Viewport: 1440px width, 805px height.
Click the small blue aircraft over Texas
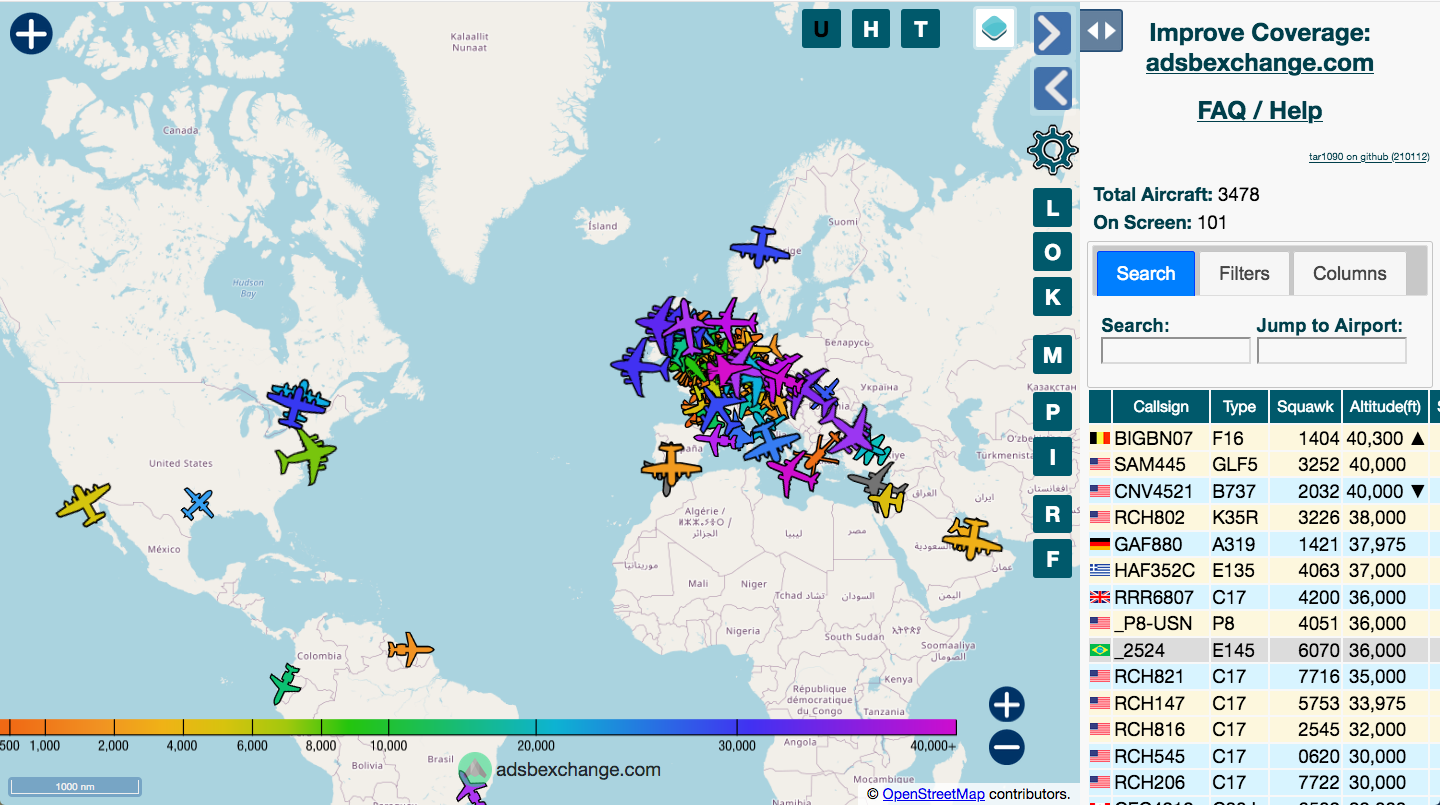pos(199,503)
